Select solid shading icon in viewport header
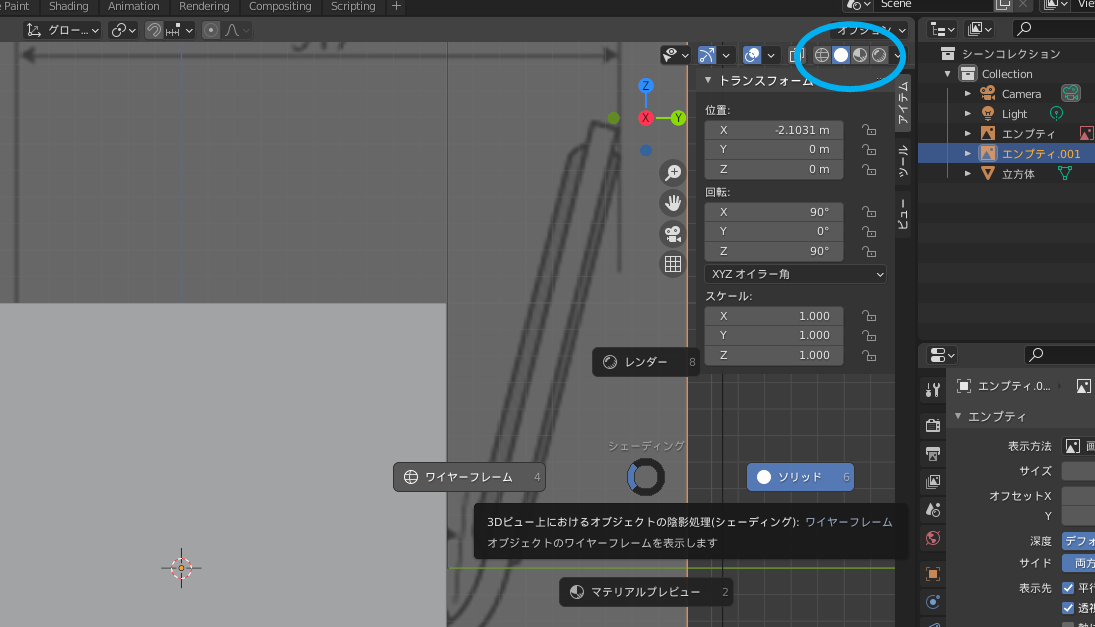 (x=841, y=55)
